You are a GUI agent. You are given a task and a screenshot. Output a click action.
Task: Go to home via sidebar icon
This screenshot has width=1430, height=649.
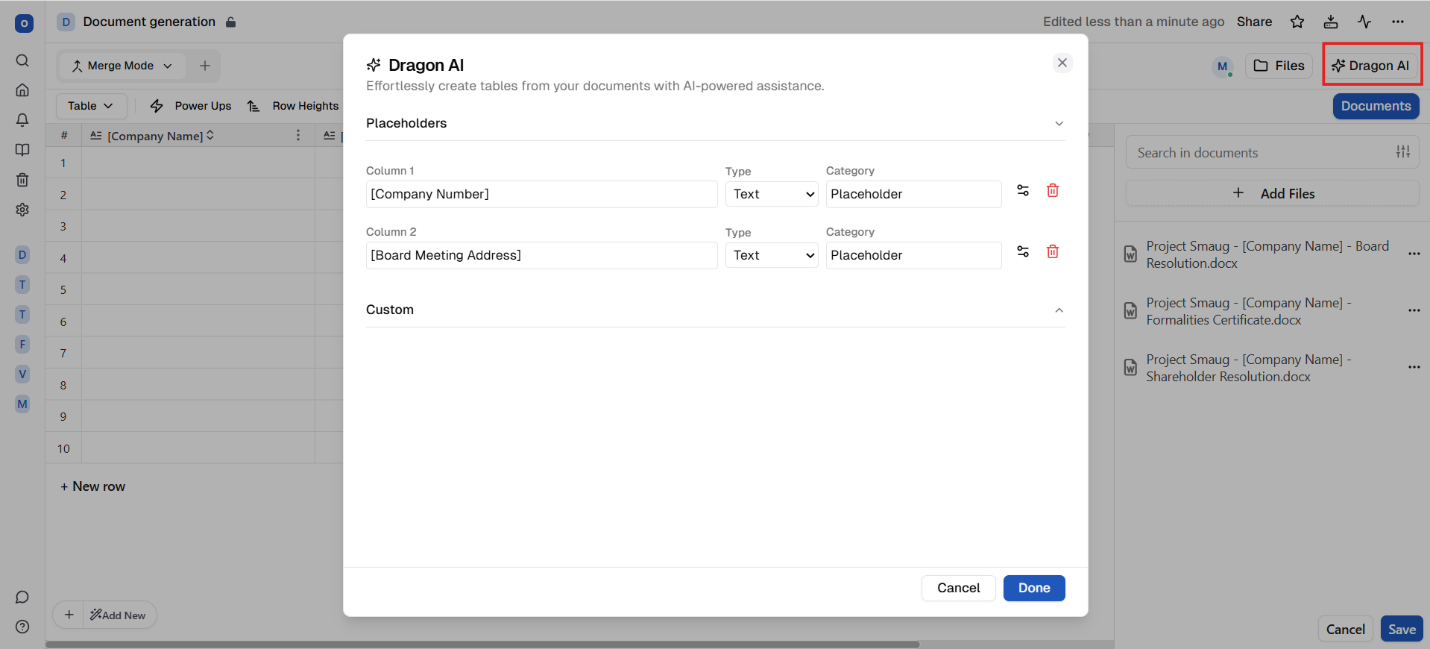click(22, 90)
